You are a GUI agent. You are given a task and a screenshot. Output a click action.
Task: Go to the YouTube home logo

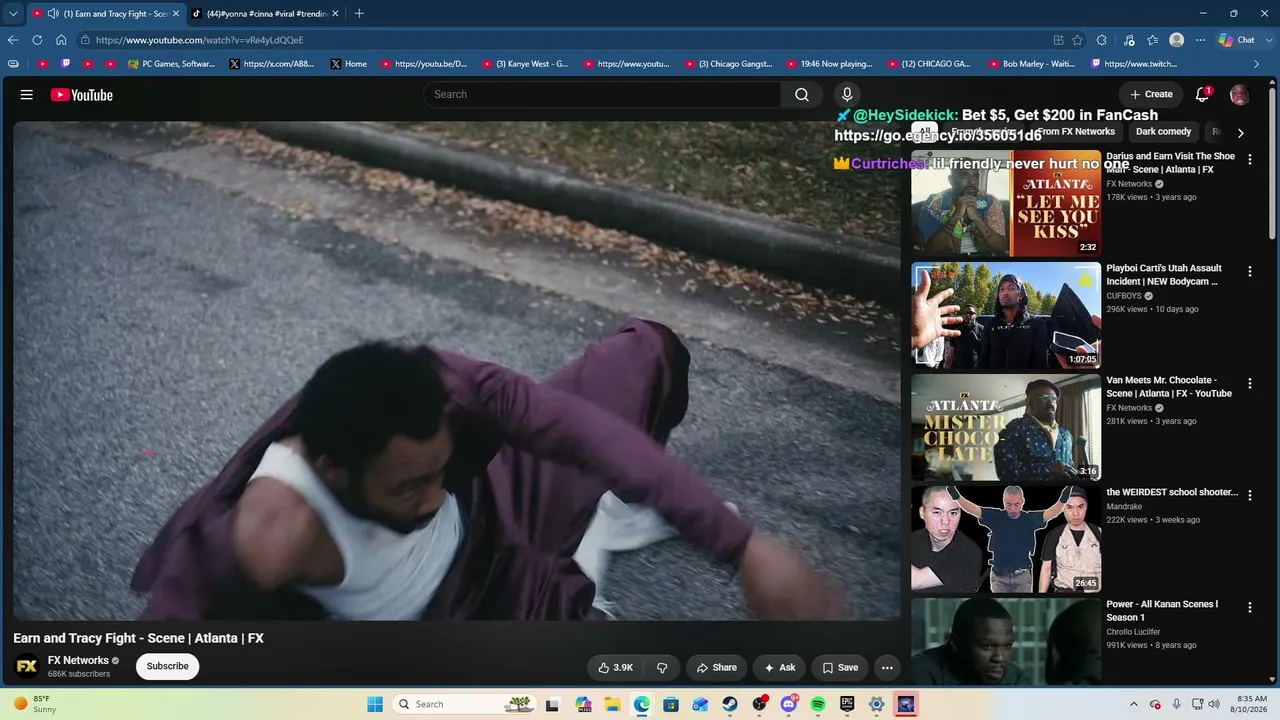point(82,95)
